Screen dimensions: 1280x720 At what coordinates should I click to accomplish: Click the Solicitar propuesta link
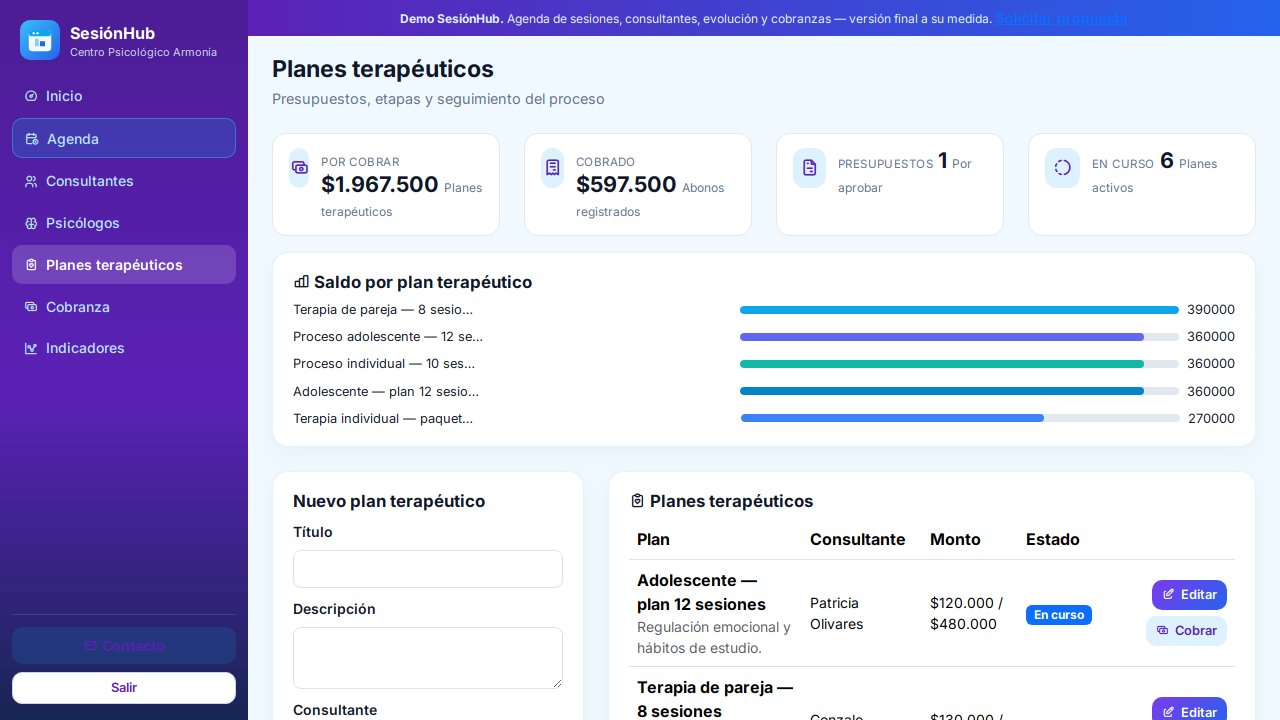pos(1061,18)
